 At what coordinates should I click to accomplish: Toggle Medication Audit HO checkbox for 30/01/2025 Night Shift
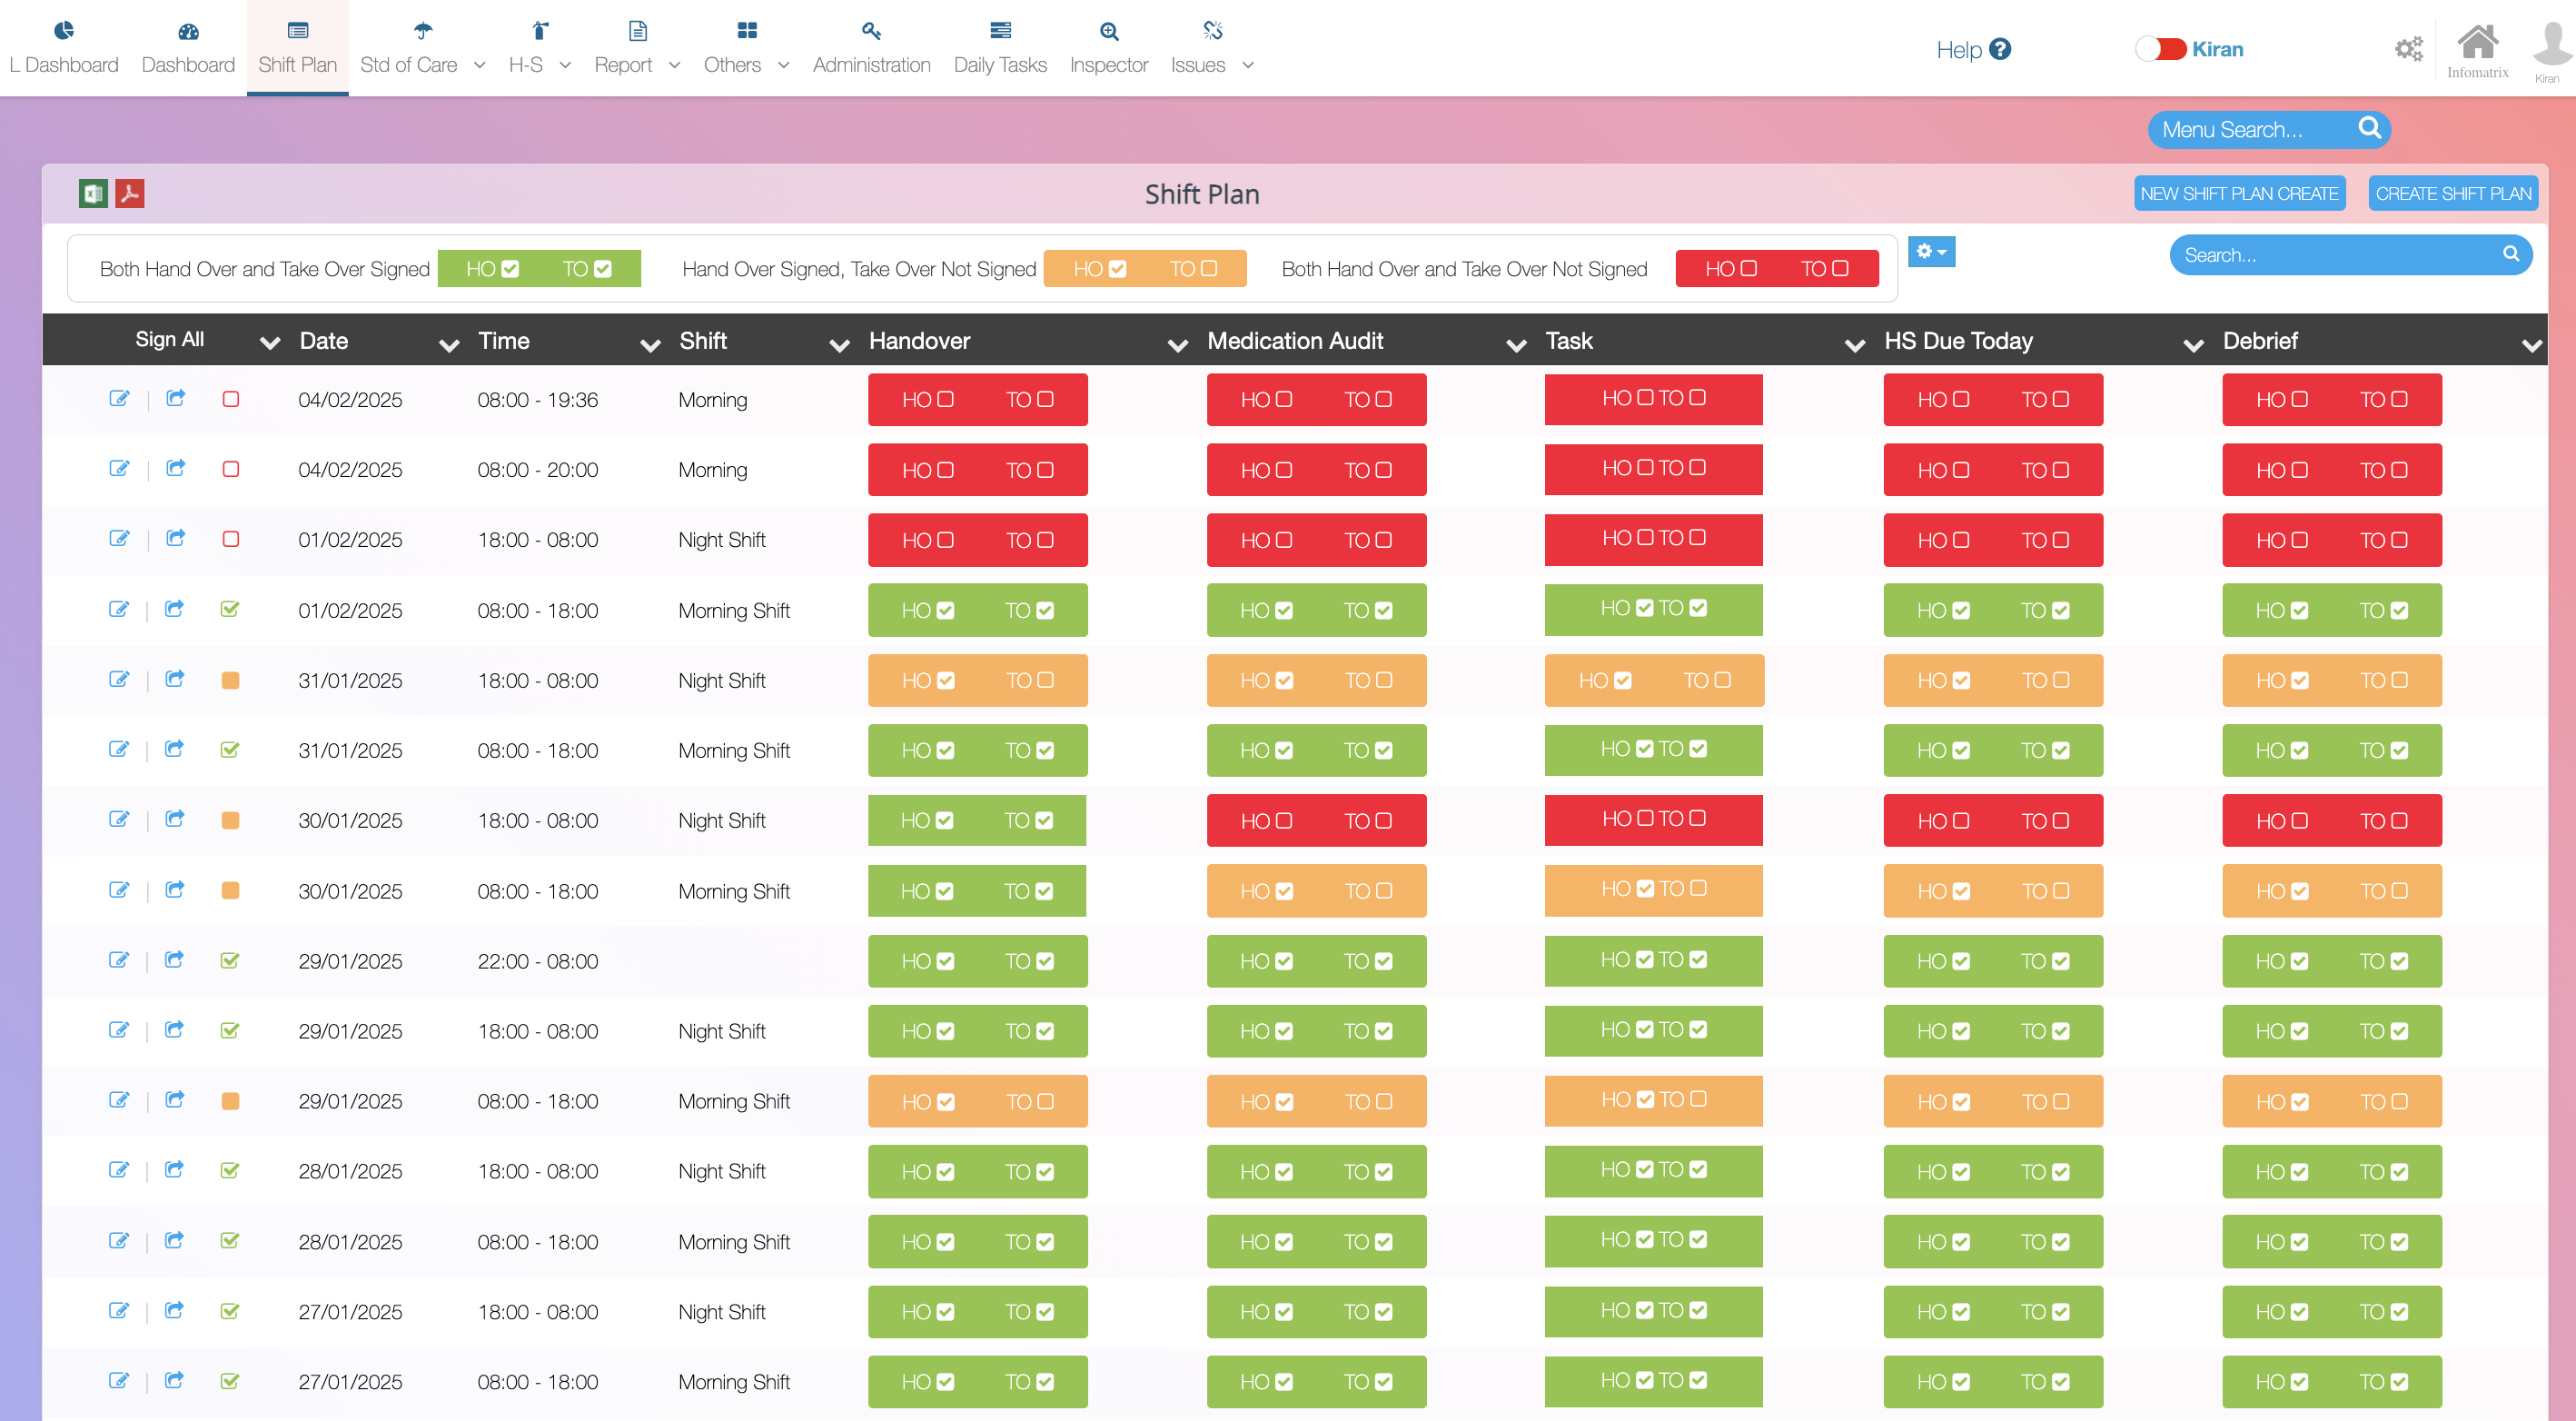coord(1285,820)
